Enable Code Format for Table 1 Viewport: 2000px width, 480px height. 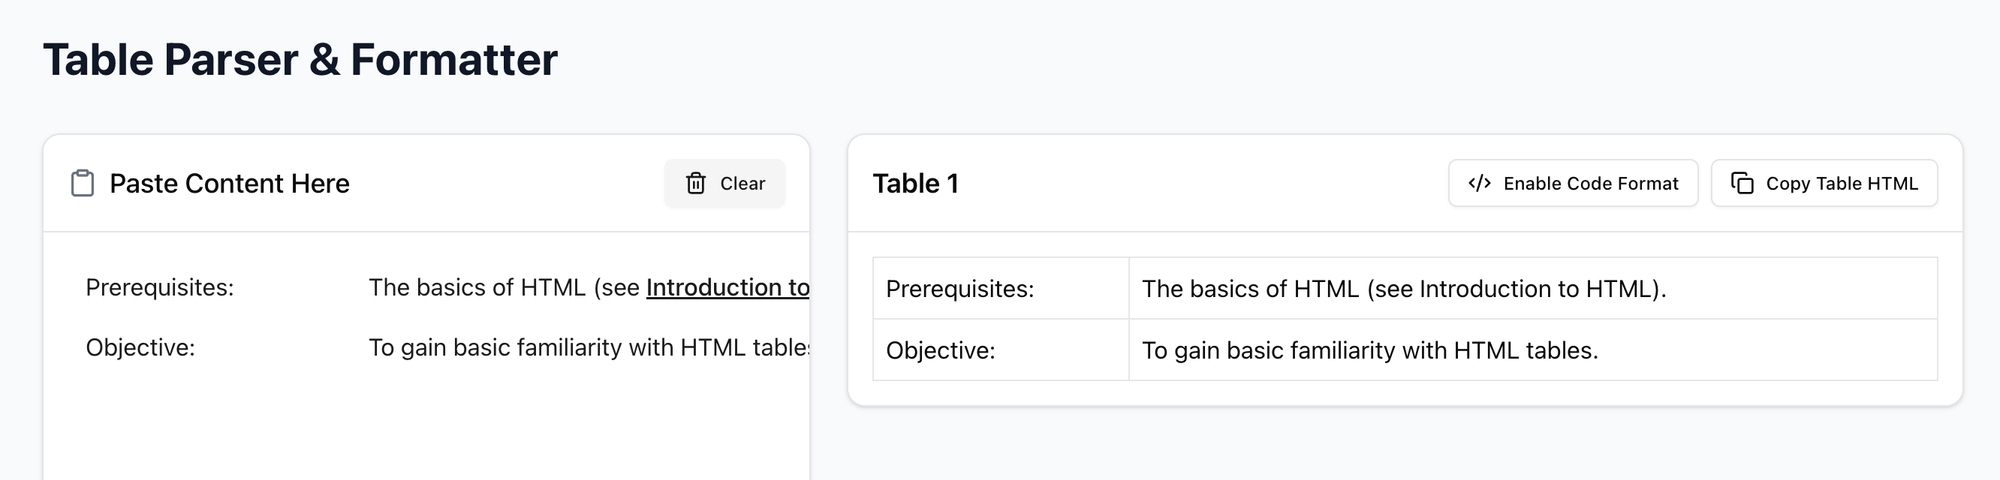pyautogui.click(x=1590, y=183)
